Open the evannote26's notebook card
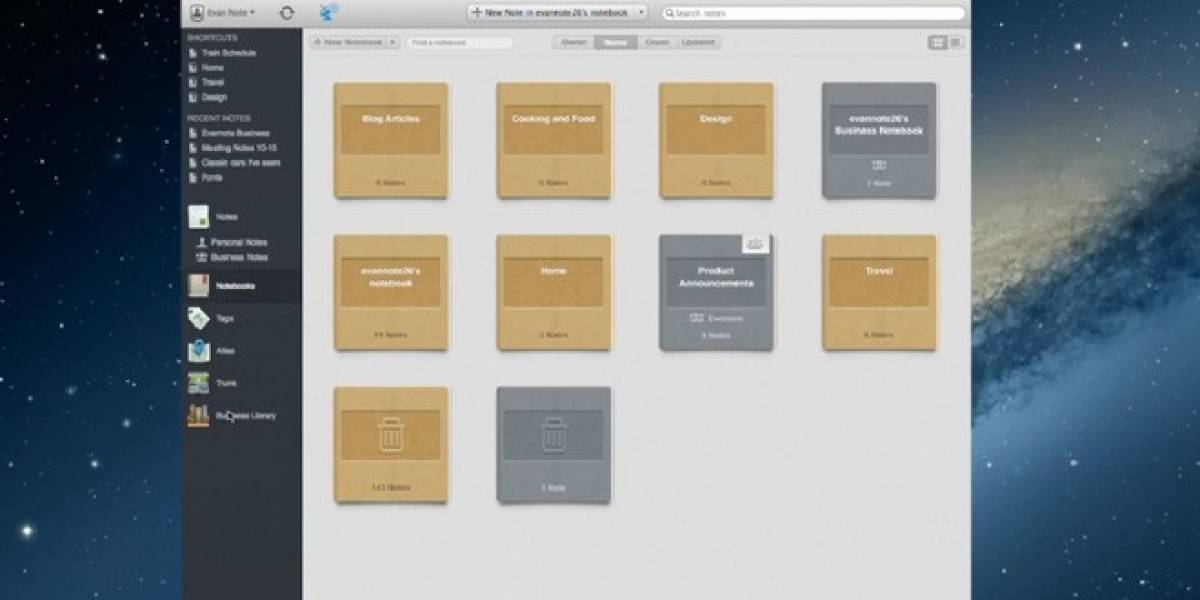1200x600 pixels. 391,292
